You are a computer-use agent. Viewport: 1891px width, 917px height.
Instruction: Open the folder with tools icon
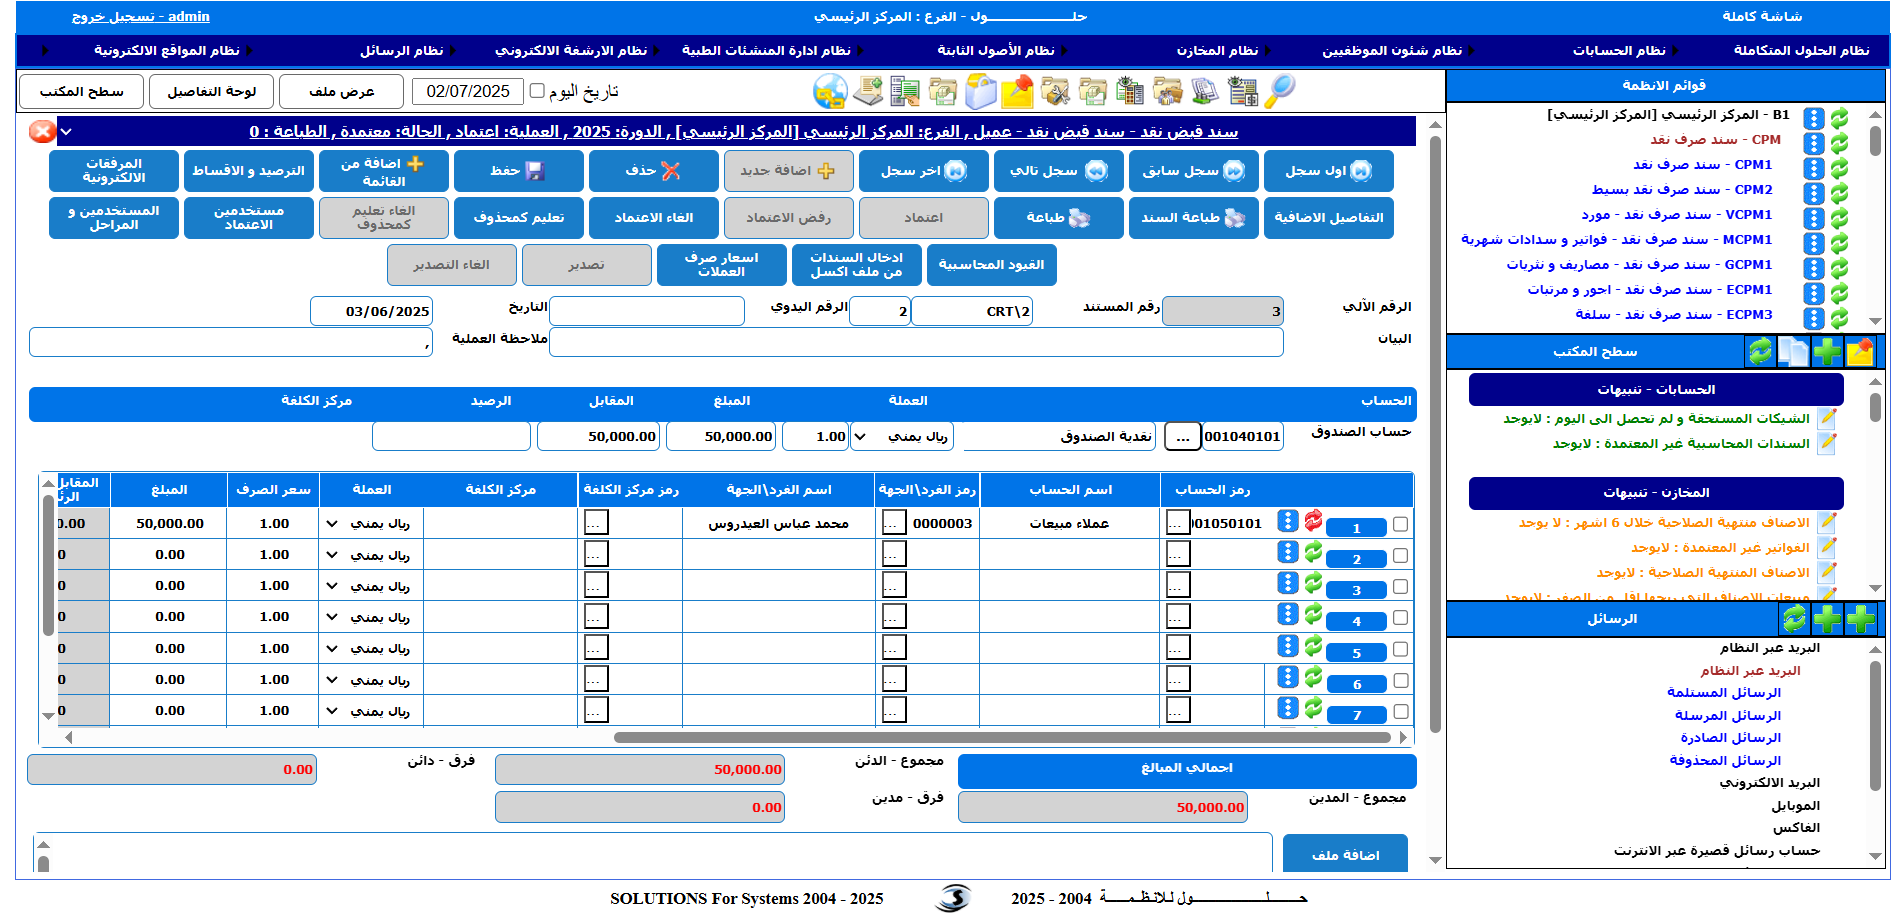click(1055, 91)
